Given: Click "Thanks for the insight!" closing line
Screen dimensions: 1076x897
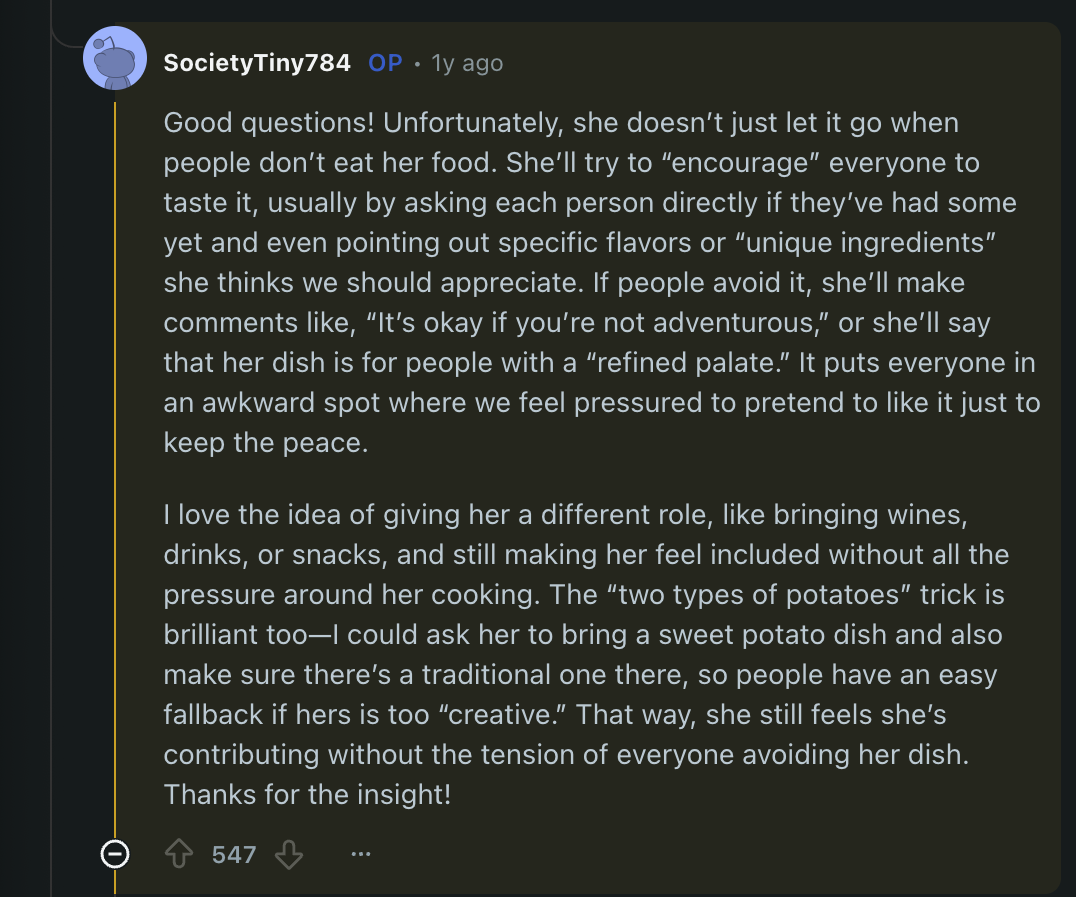Looking at the screenshot, I should point(307,795).
